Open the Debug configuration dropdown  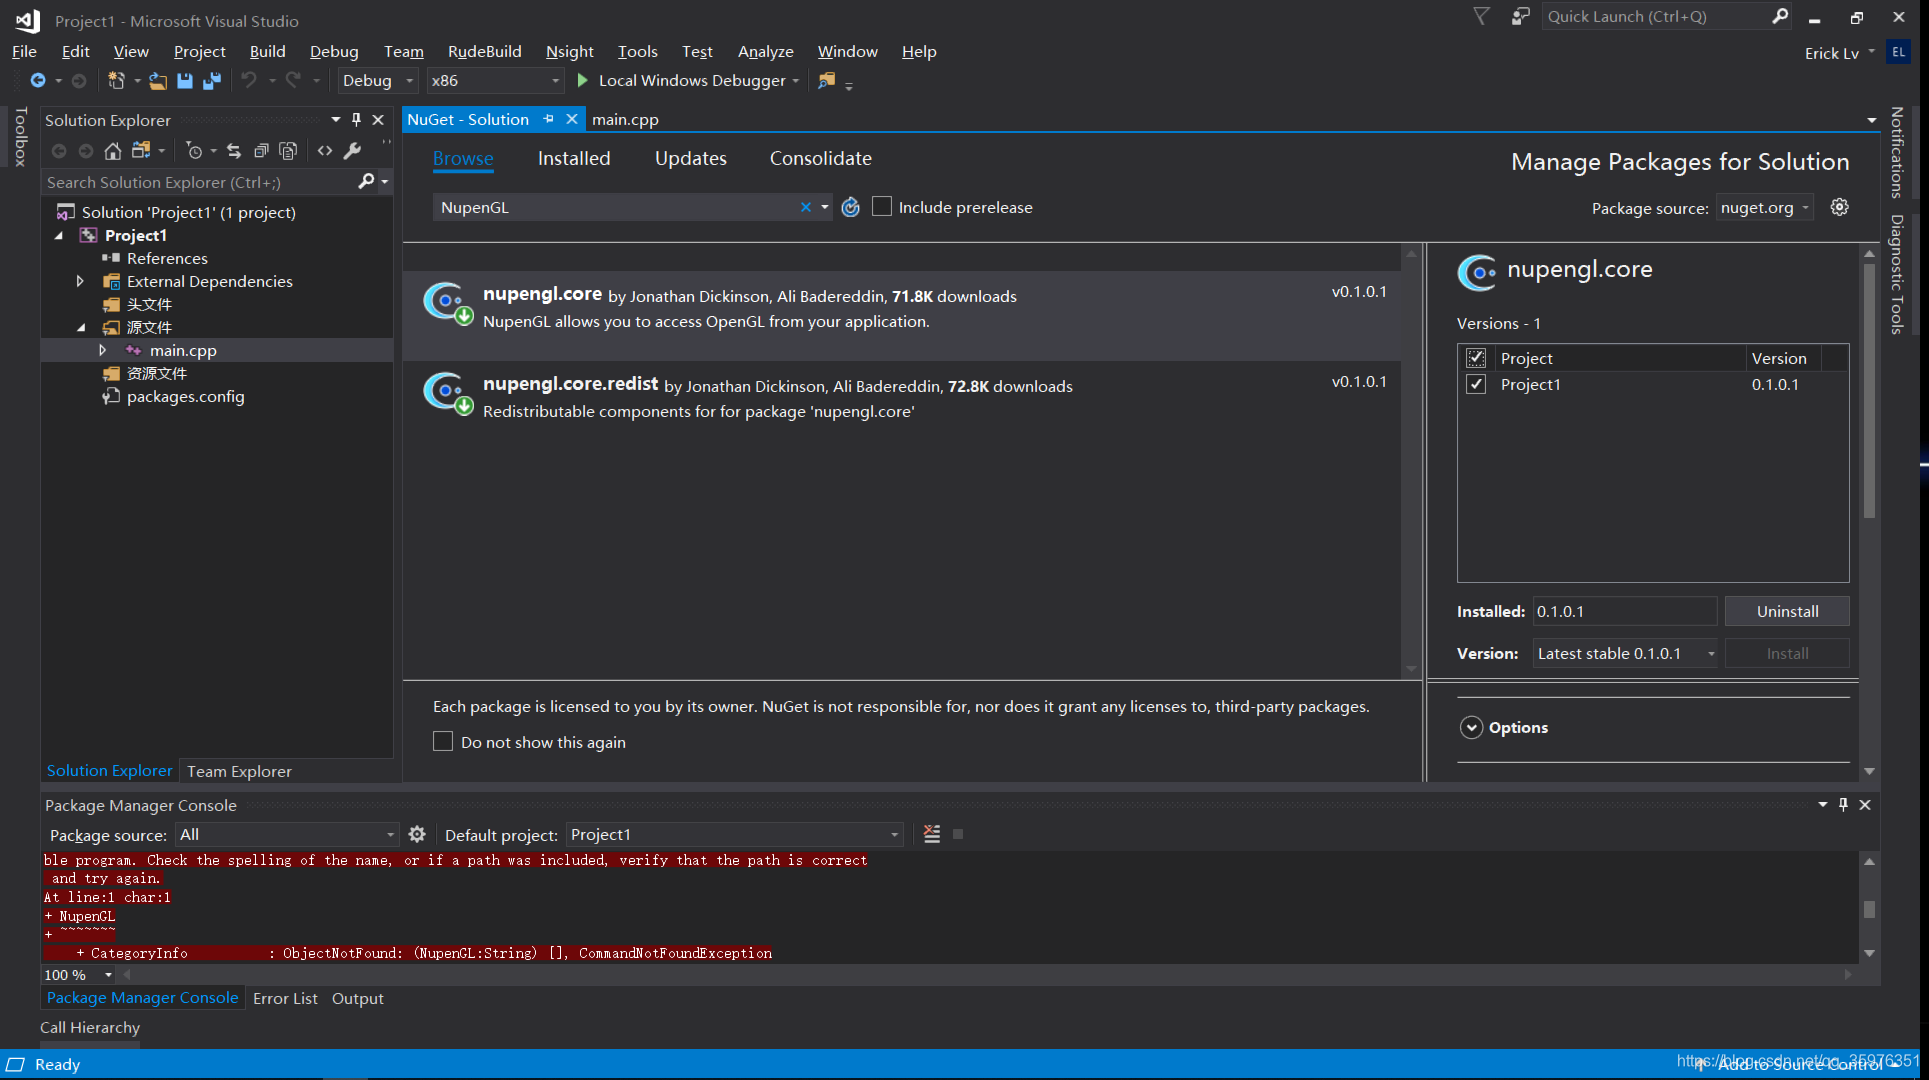click(x=377, y=81)
